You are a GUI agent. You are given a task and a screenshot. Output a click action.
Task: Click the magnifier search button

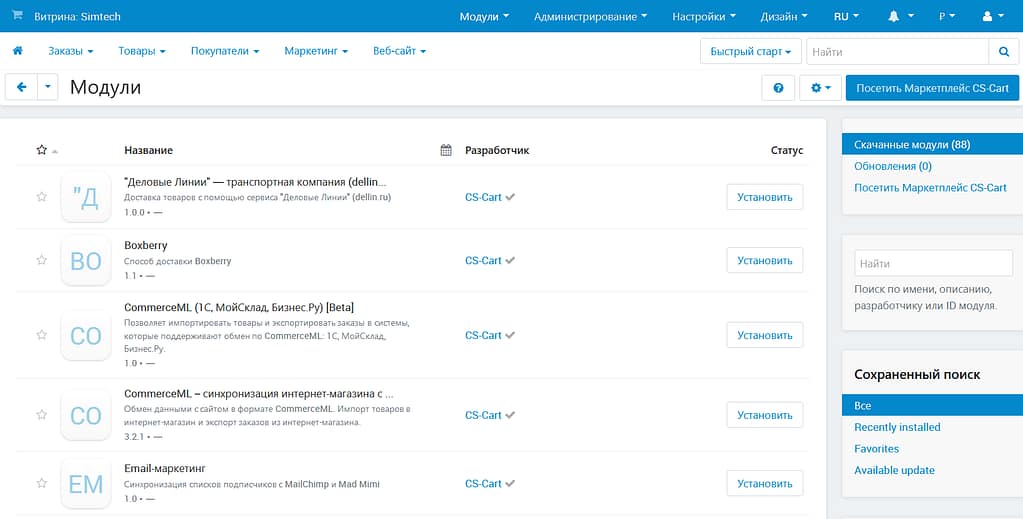(x=1003, y=51)
